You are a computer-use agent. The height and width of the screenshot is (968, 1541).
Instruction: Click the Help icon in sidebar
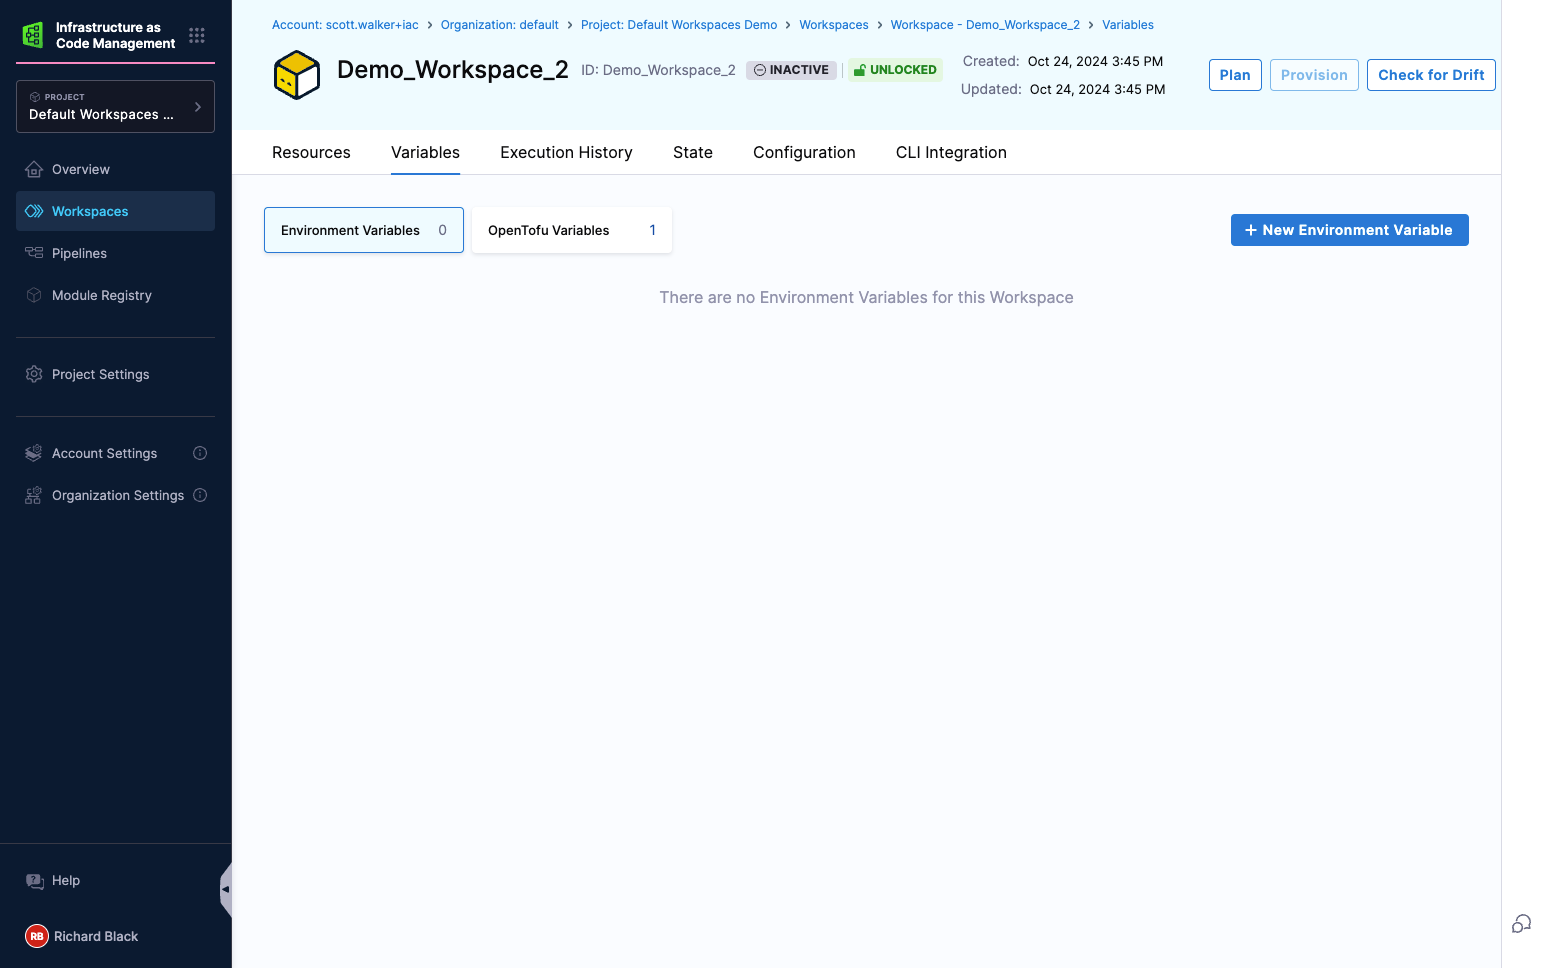point(34,881)
